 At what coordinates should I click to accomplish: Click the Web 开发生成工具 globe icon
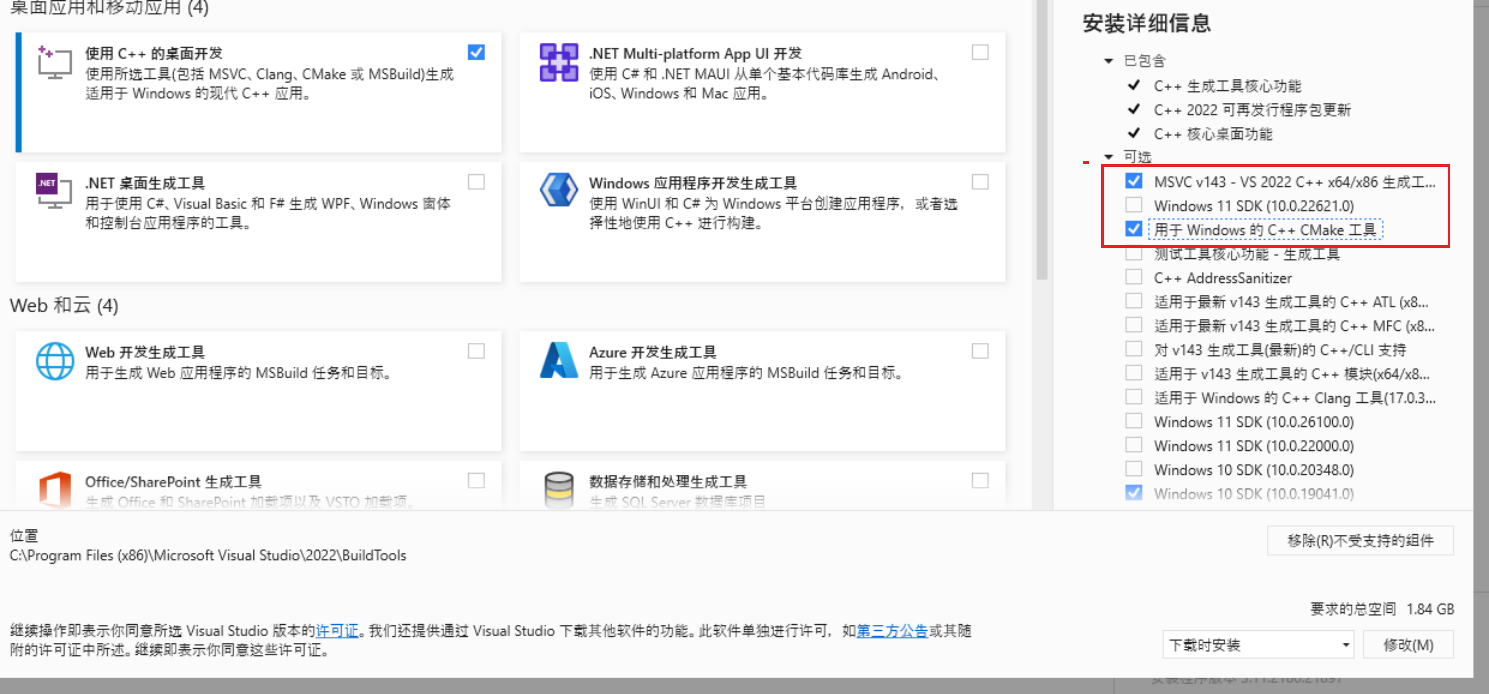click(x=55, y=361)
